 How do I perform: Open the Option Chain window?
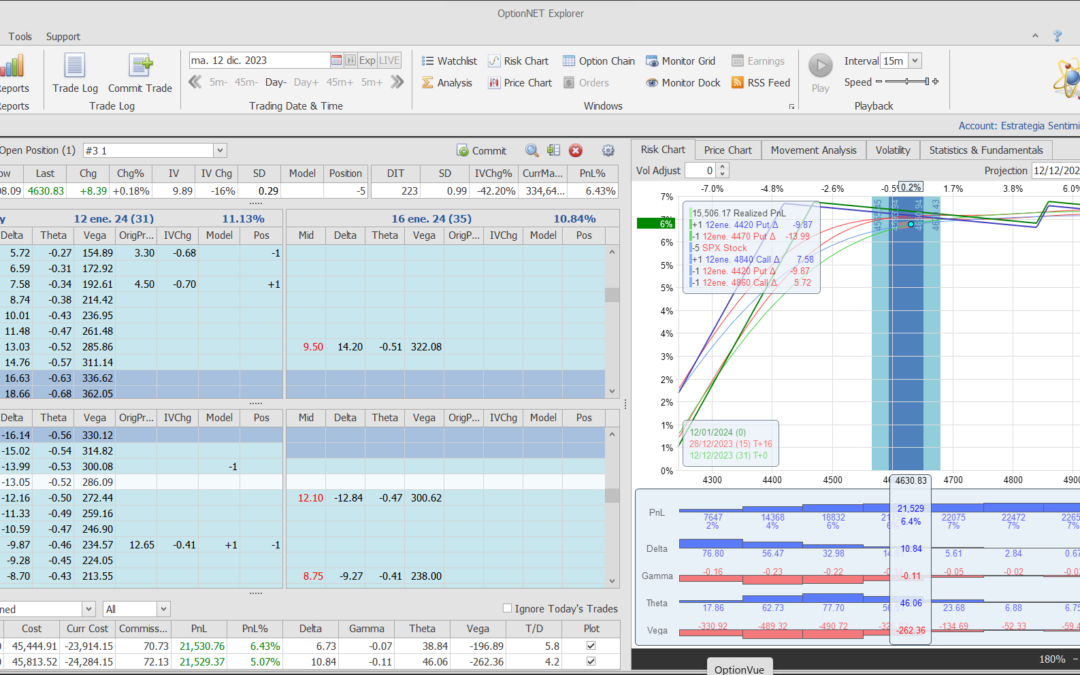598,61
